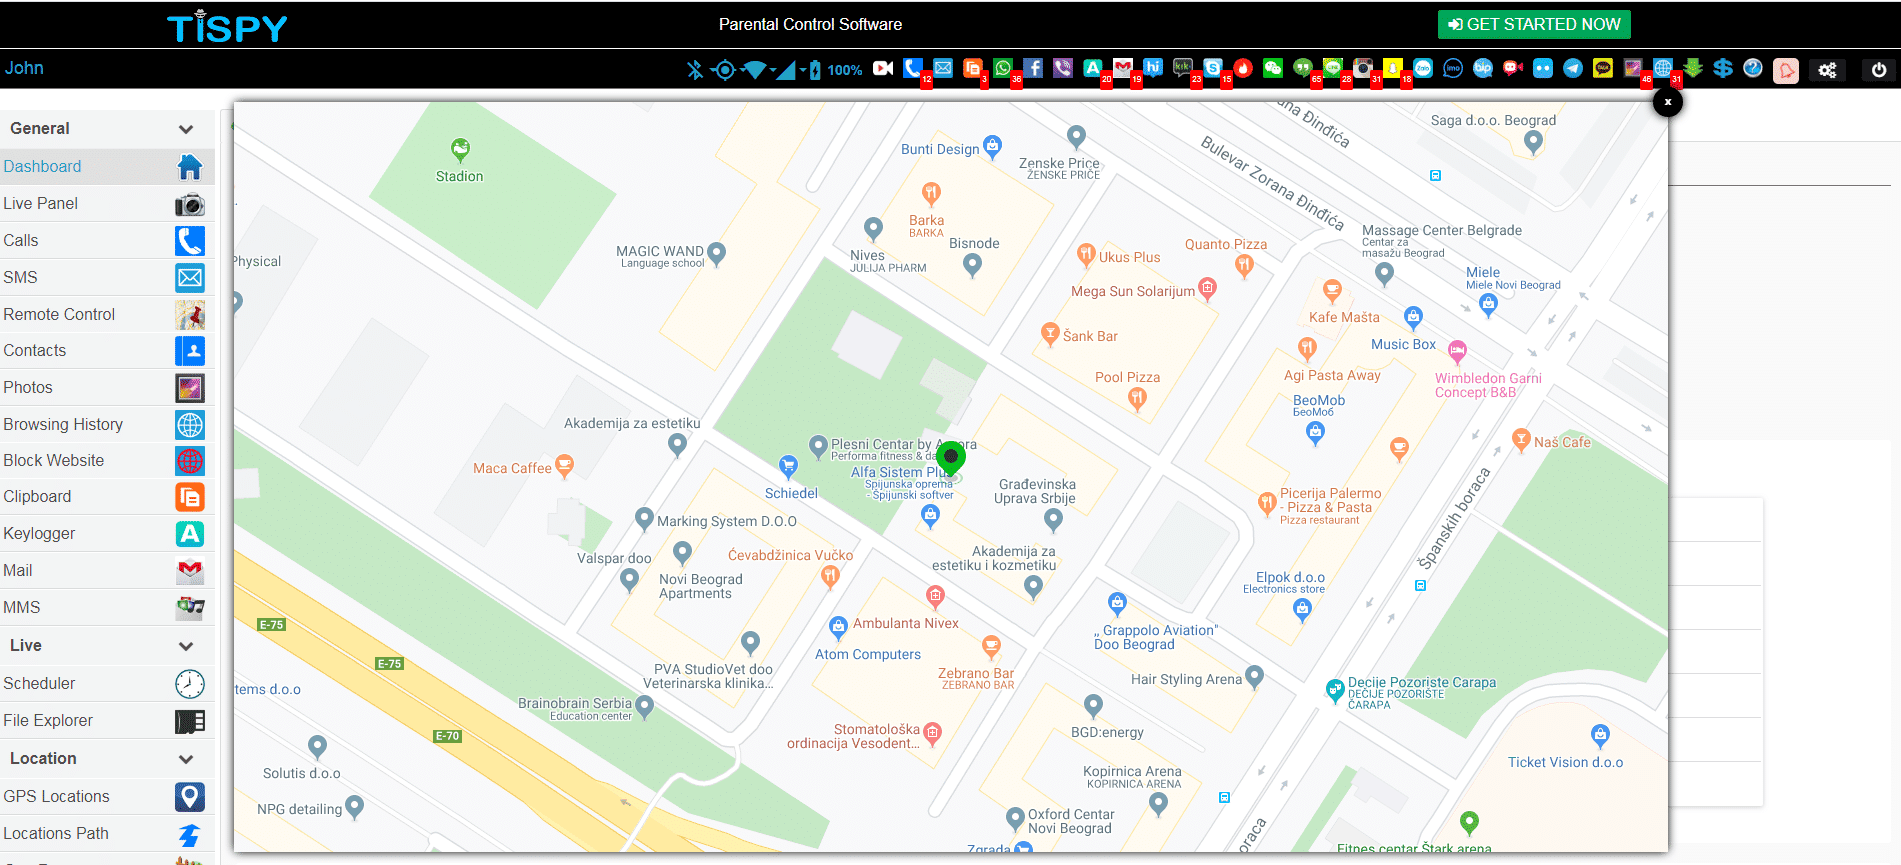This screenshot has width=1901, height=865.
Task: Click the notification bell icon
Action: (x=1786, y=70)
